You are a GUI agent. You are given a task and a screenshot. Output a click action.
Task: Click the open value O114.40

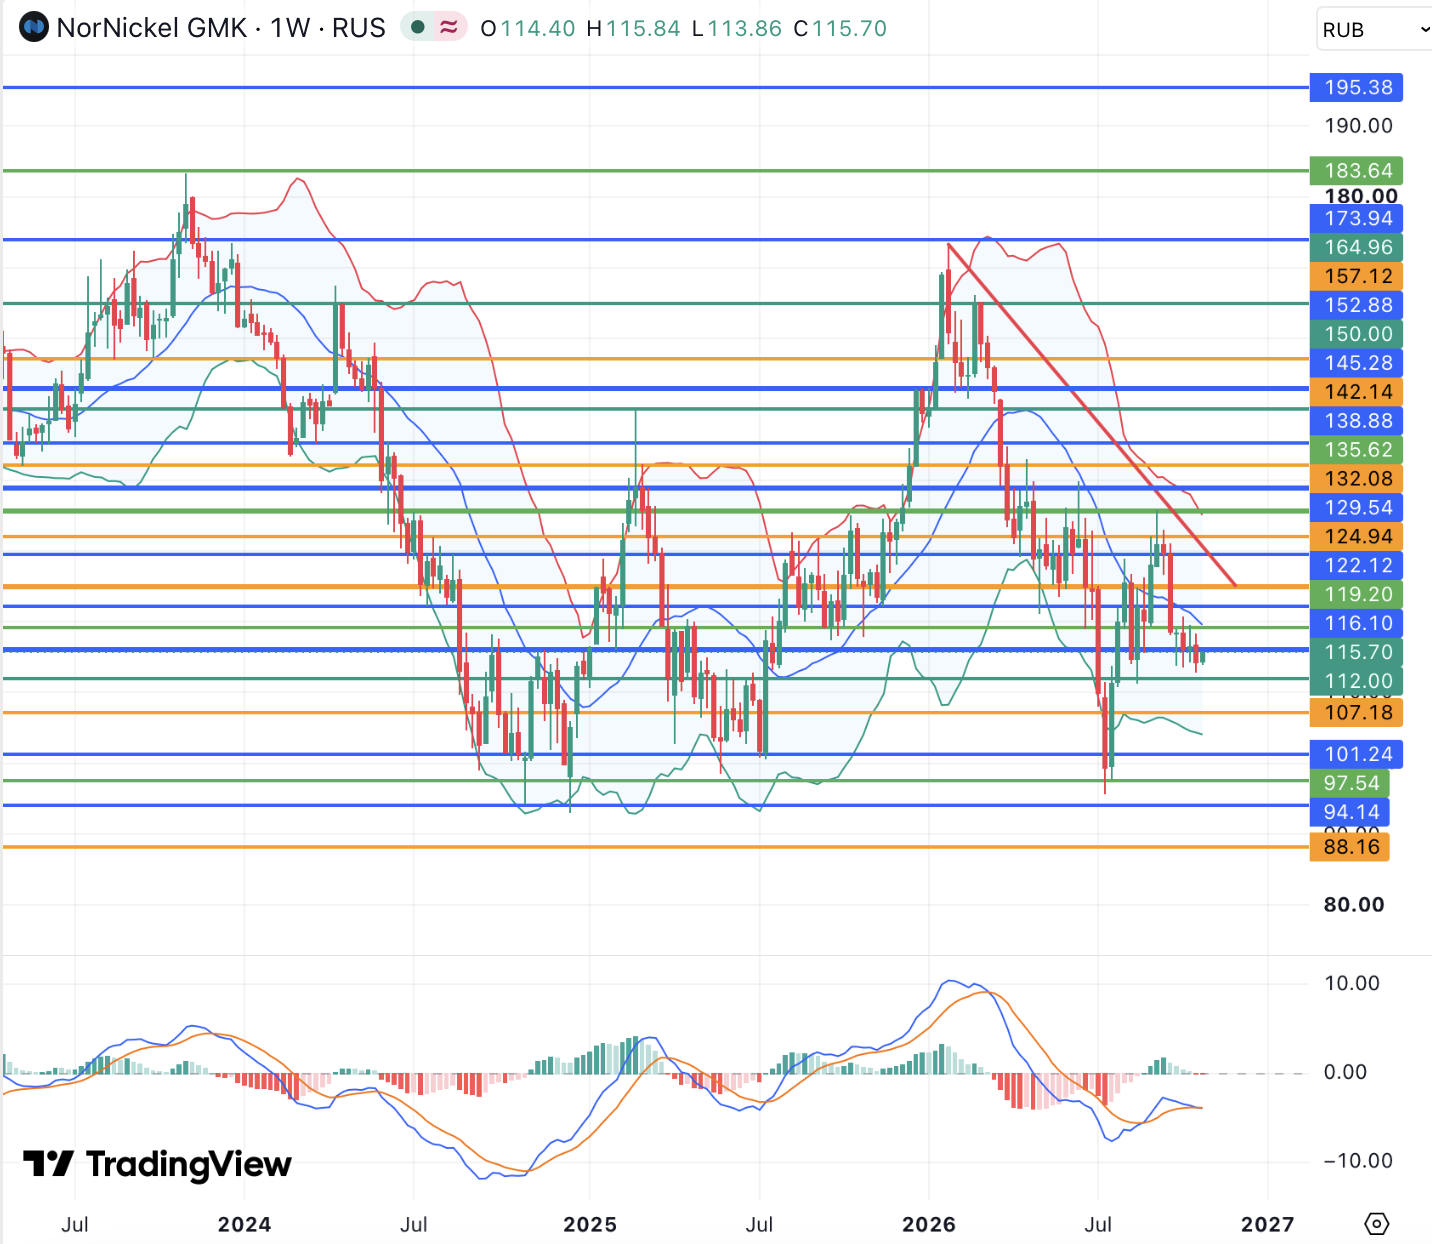[528, 28]
